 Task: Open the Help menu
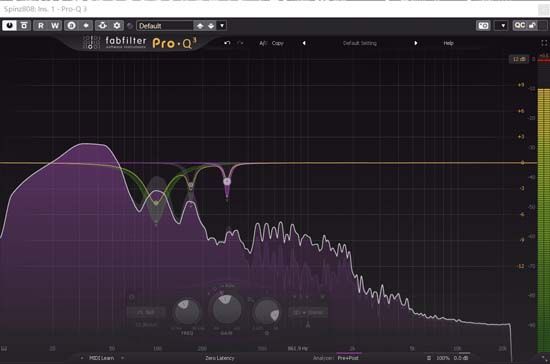click(448, 43)
